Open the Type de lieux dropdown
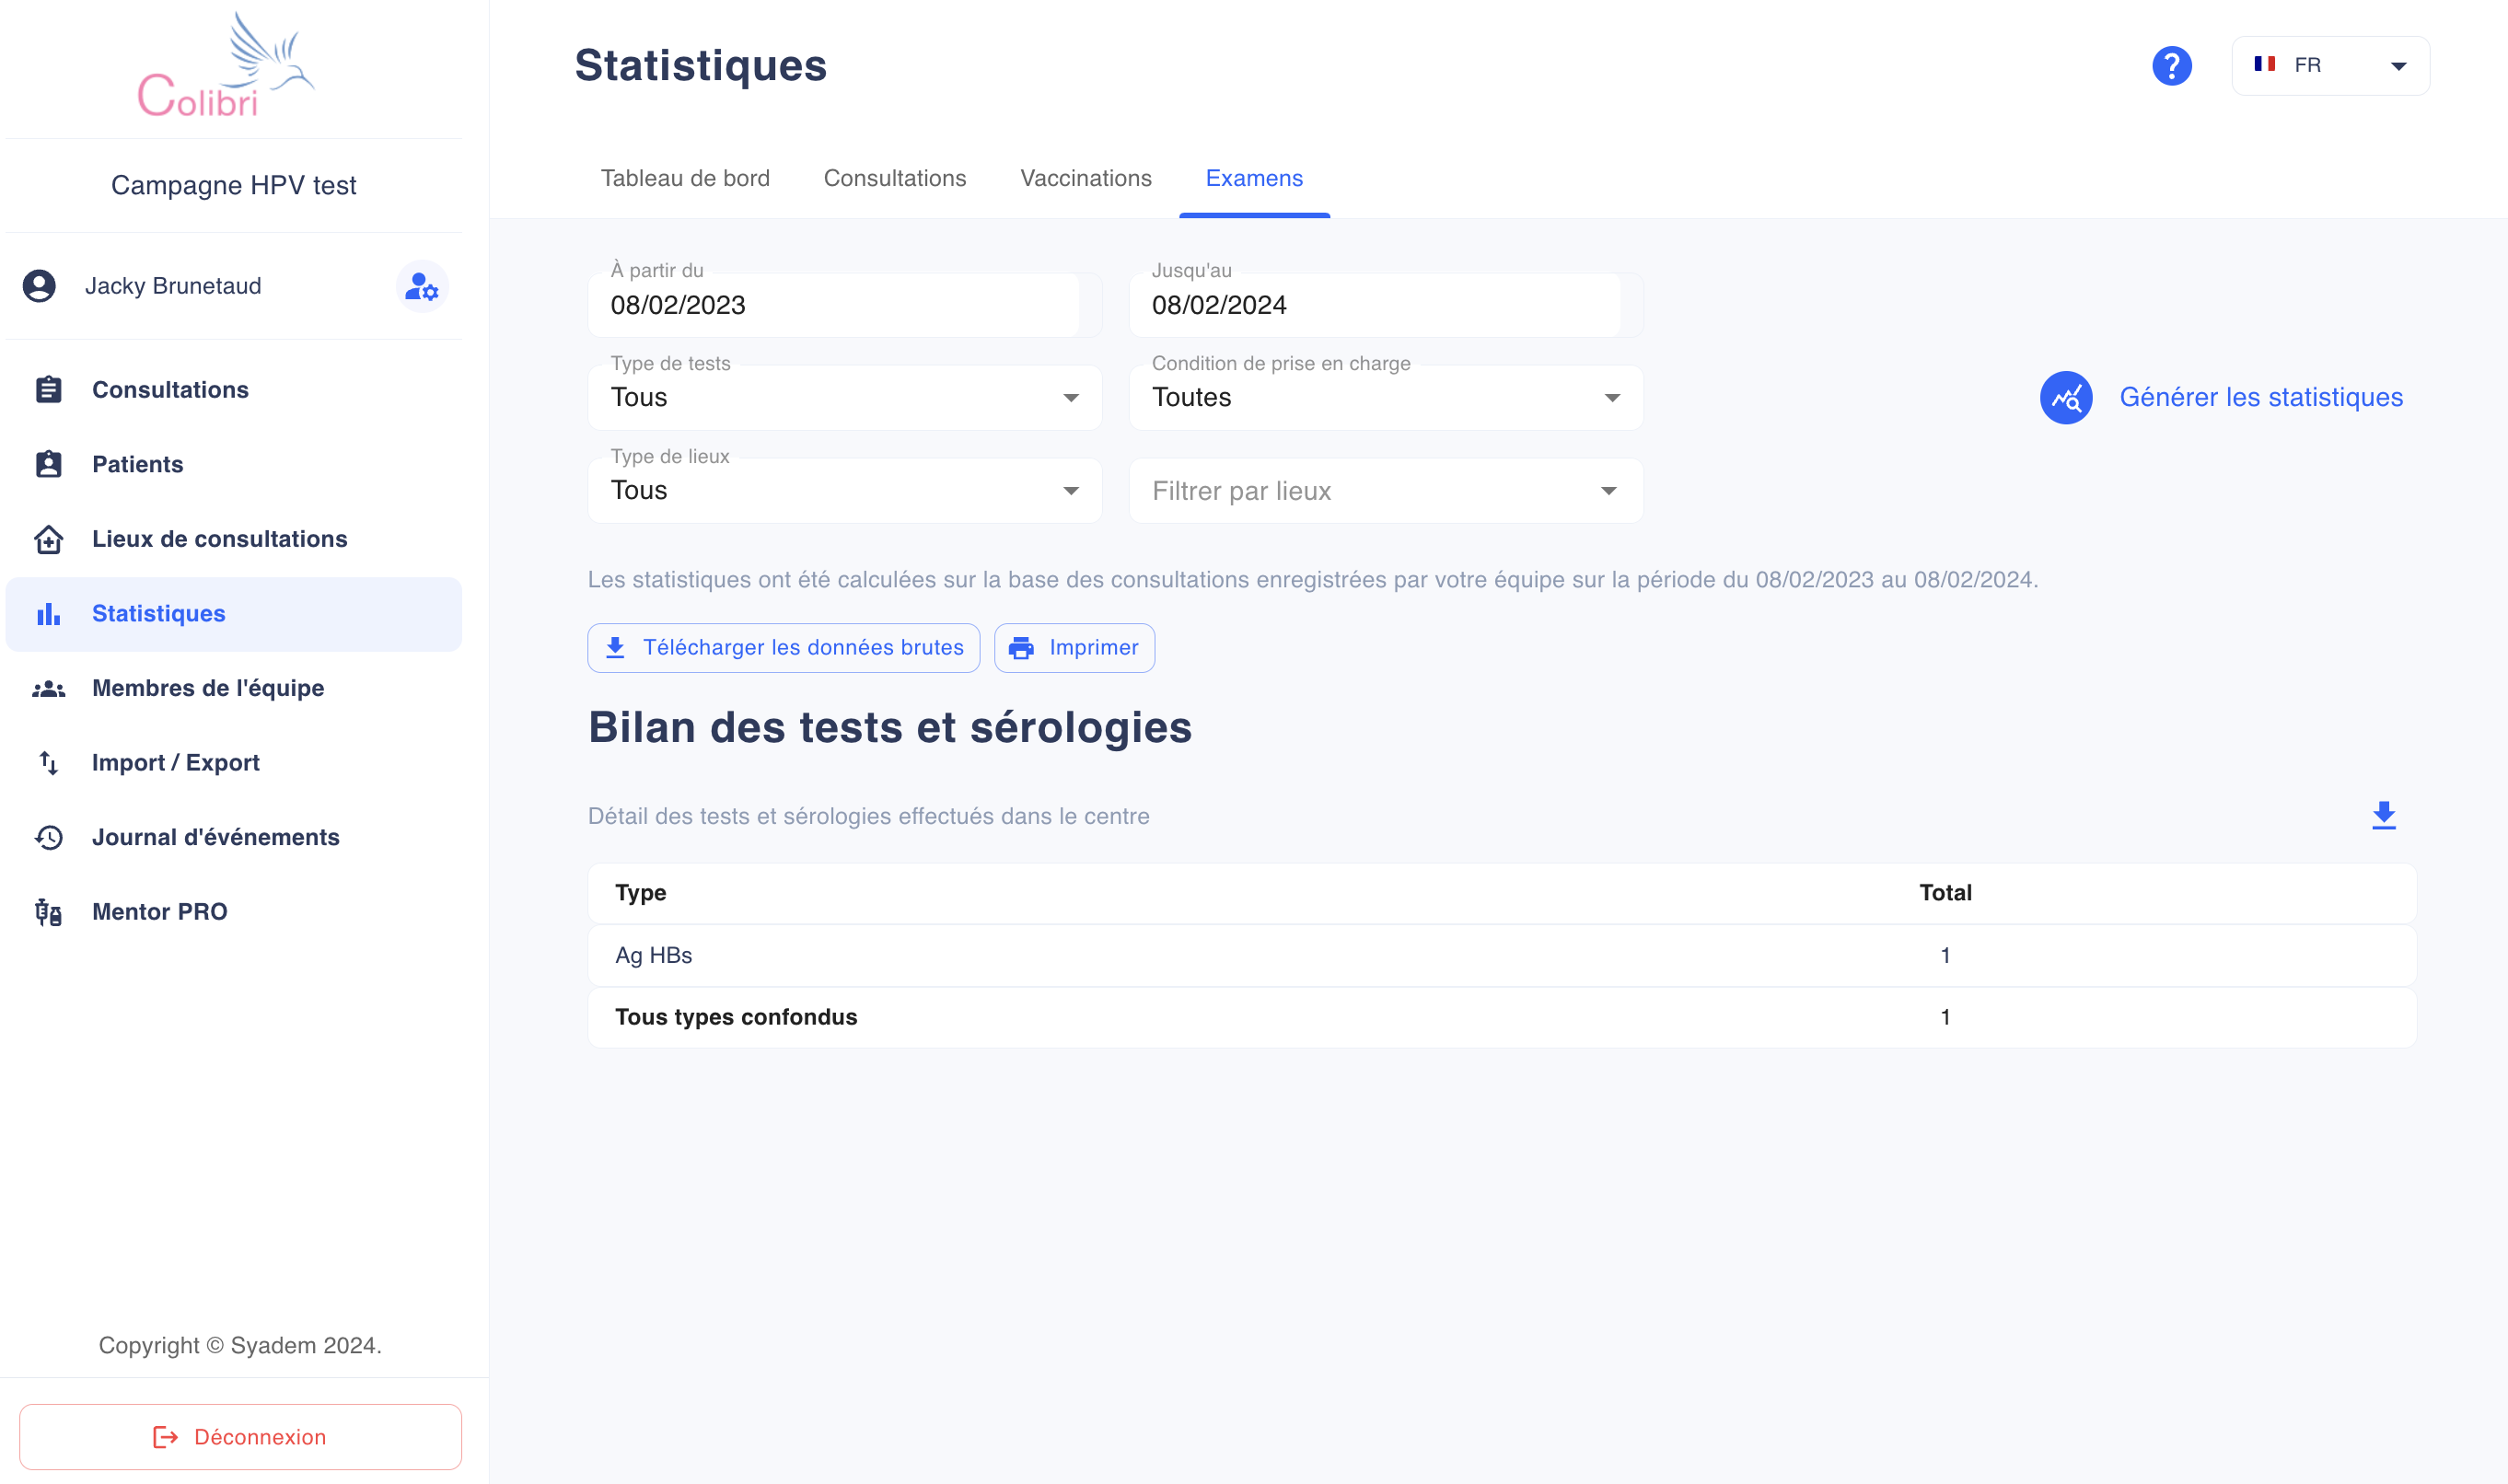Image resolution: width=2508 pixels, height=1484 pixels. (845, 491)
